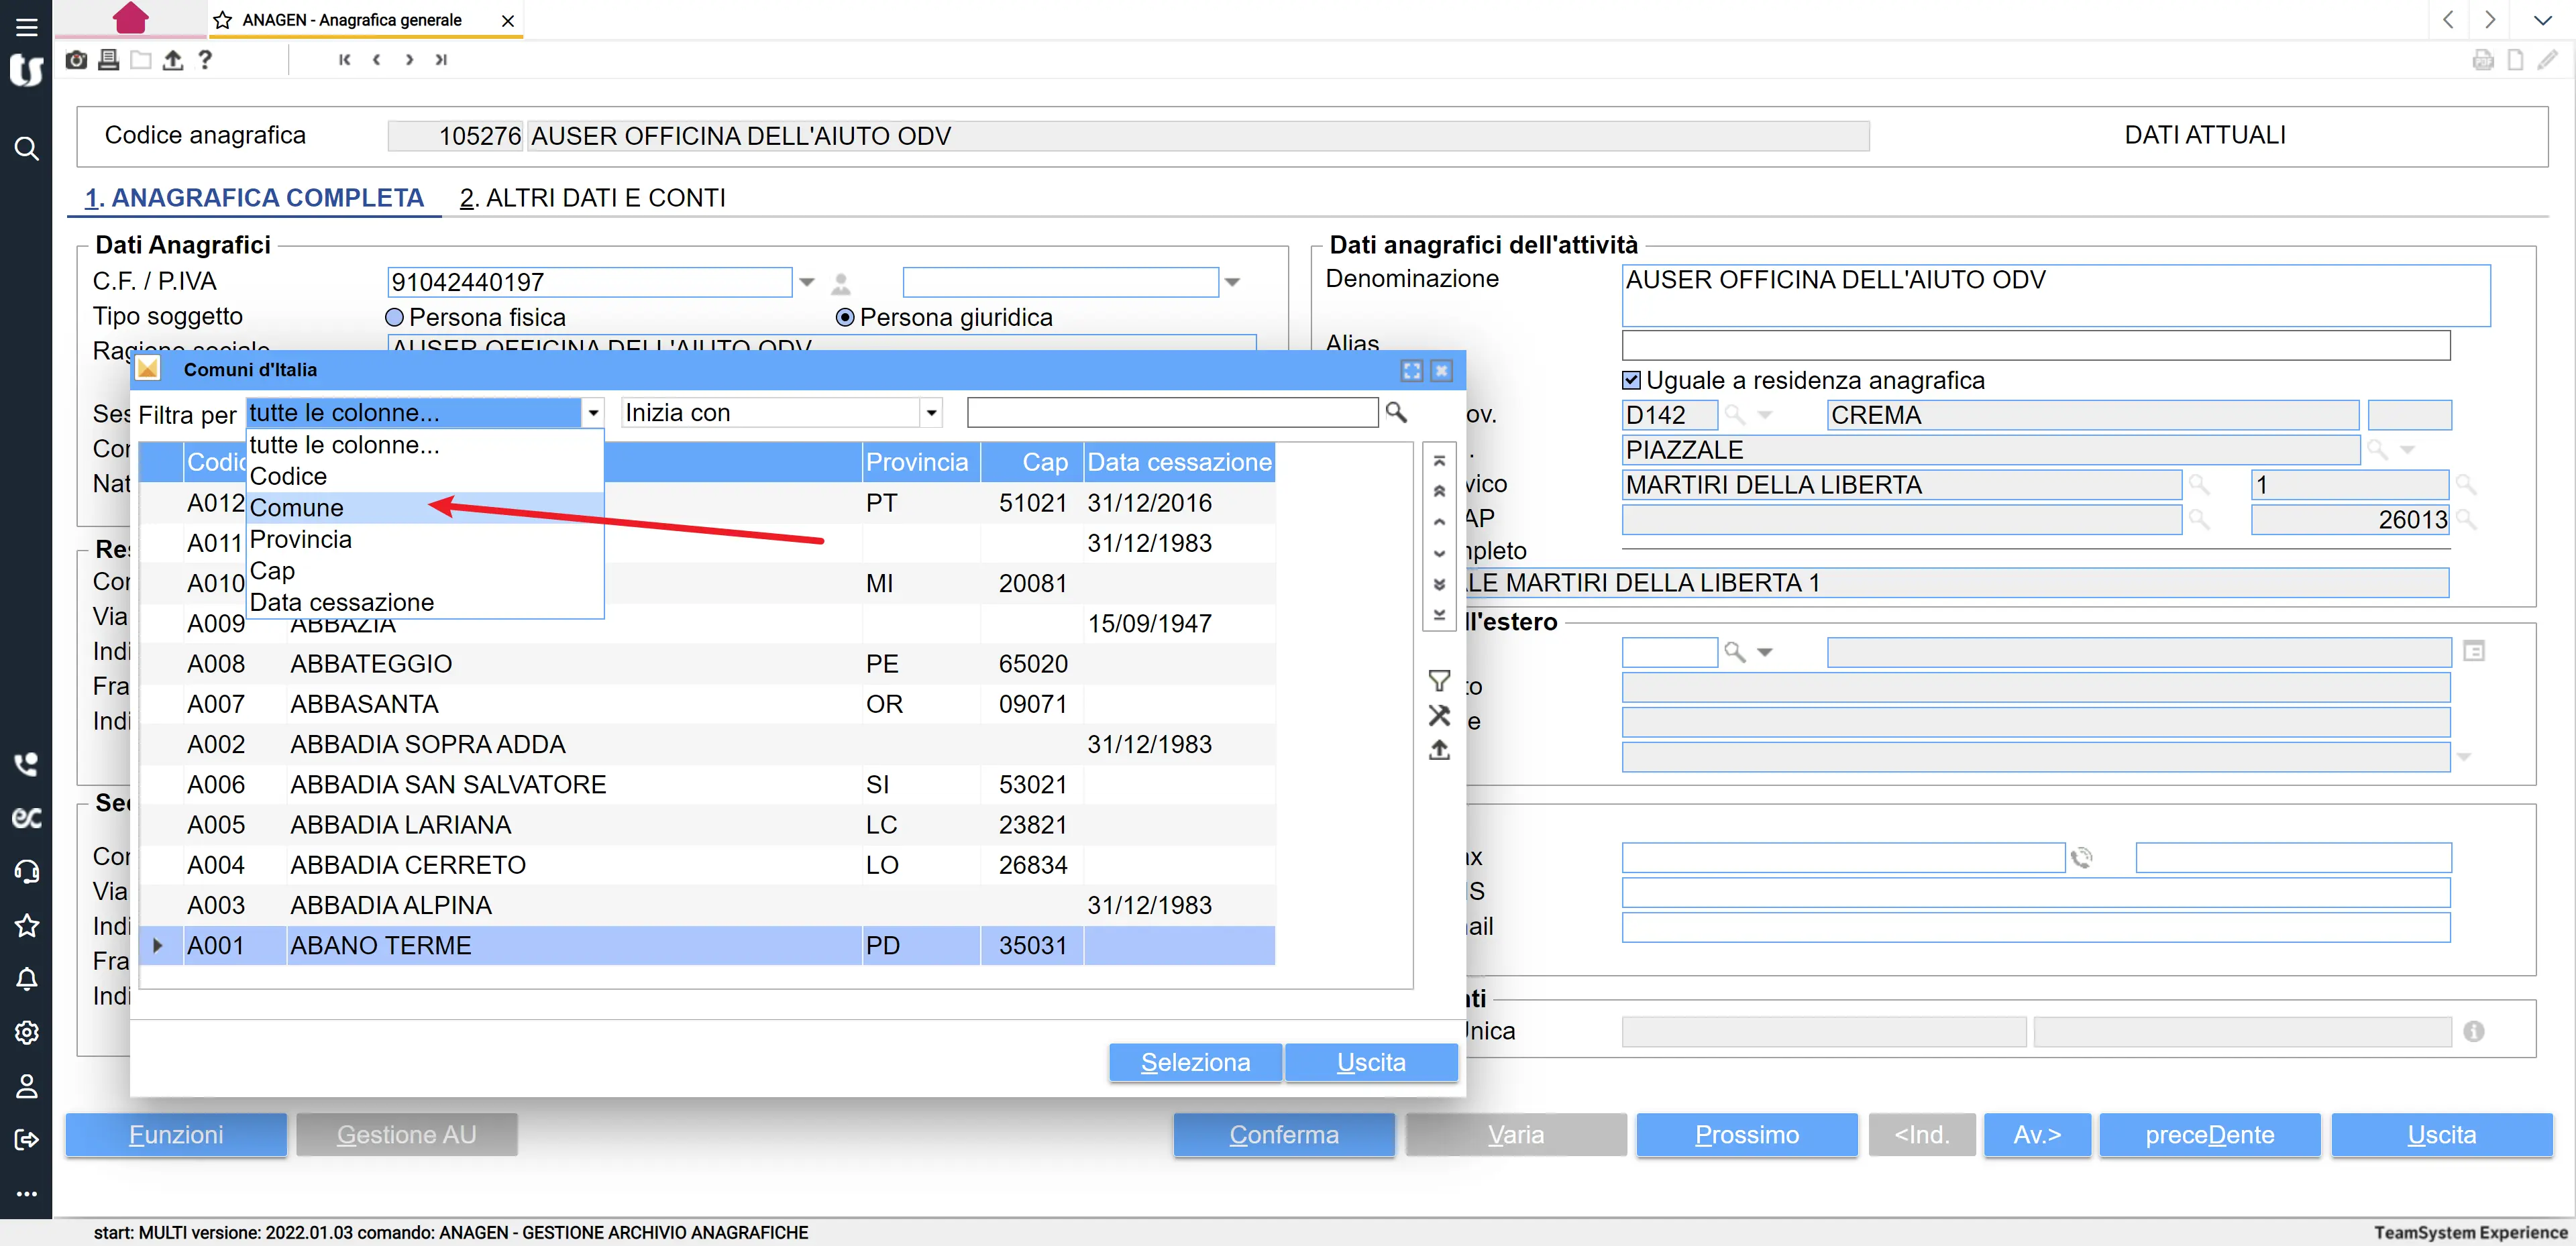The image size is (2576, 1246).
Task: Open the C.F. / P.IVA dropdown arrow
Action: pyautogui.click(x=807, y=282)
